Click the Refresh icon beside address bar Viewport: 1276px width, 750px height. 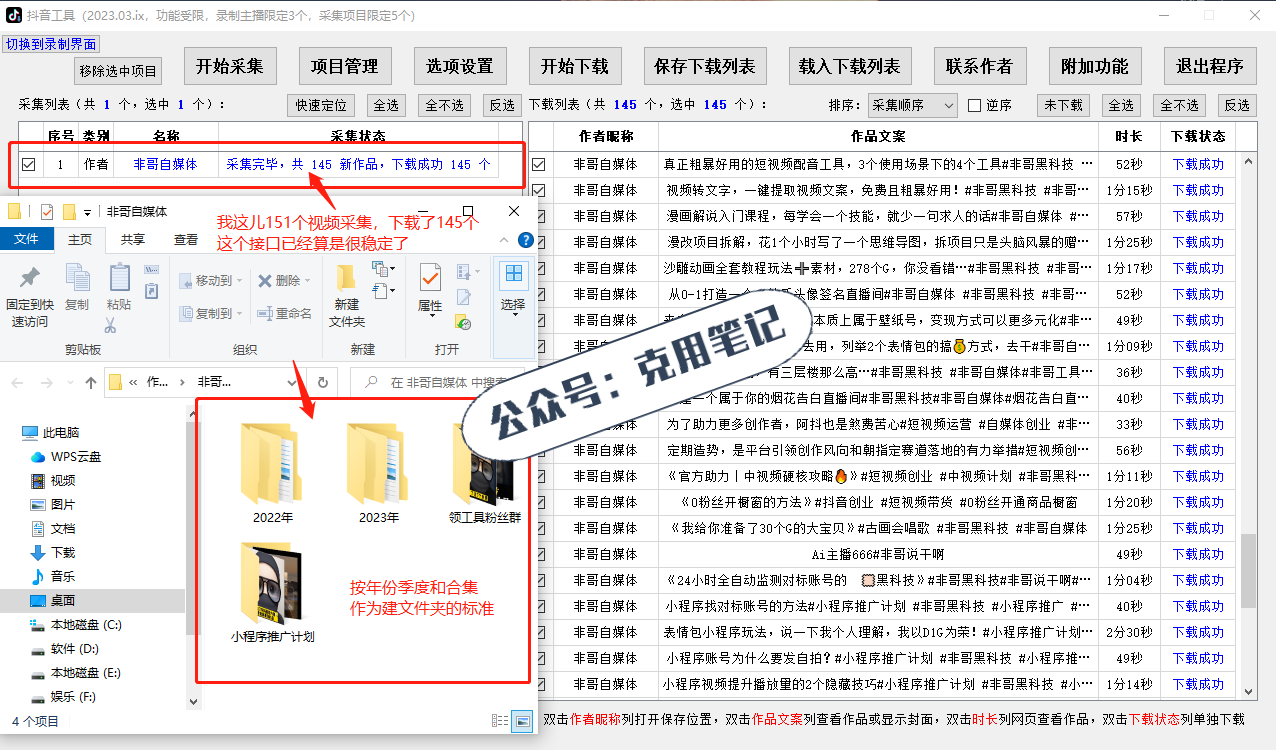(323, 382)
